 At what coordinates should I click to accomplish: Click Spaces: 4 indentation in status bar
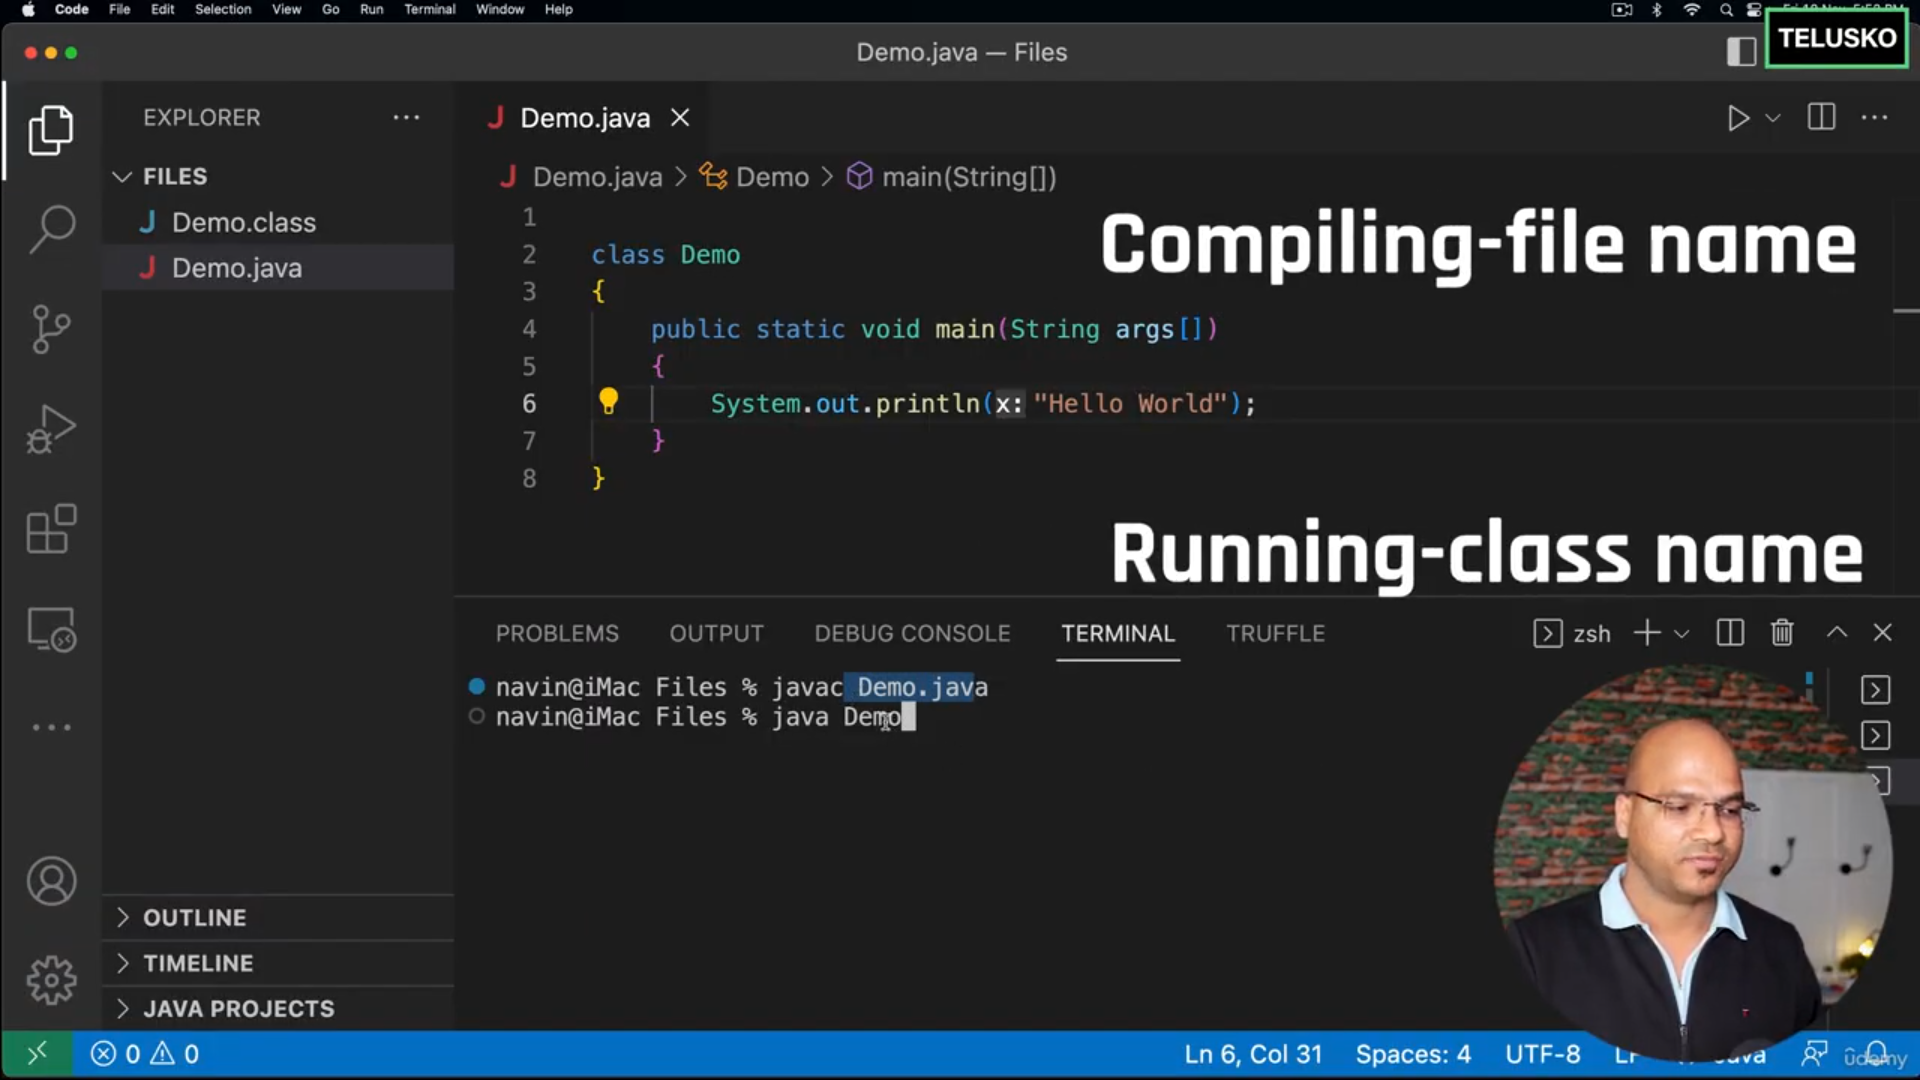(x=1412, y=1054)
